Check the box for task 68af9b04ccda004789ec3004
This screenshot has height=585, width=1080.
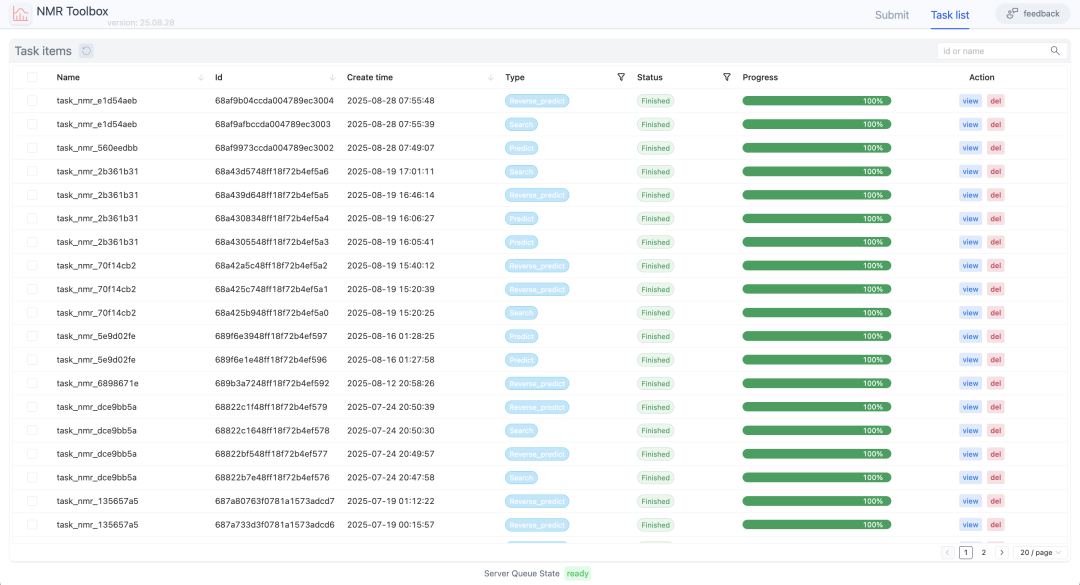pos(32,101)
